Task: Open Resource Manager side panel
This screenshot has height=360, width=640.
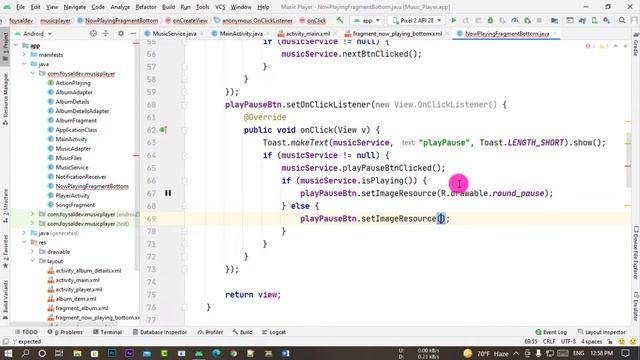Action: pyautogui.click(x=5, y=99)
